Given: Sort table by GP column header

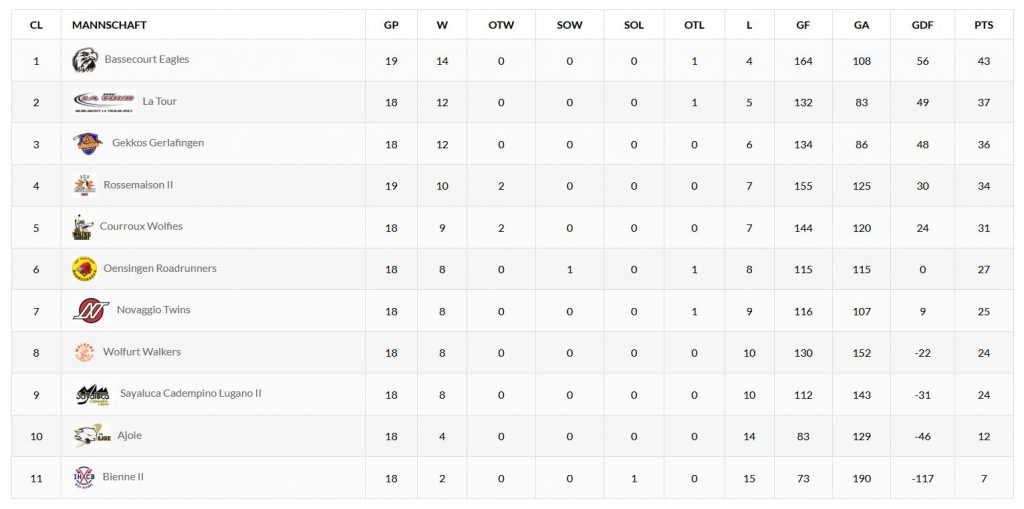Looking at the screenshot, I should pos(391,25).
